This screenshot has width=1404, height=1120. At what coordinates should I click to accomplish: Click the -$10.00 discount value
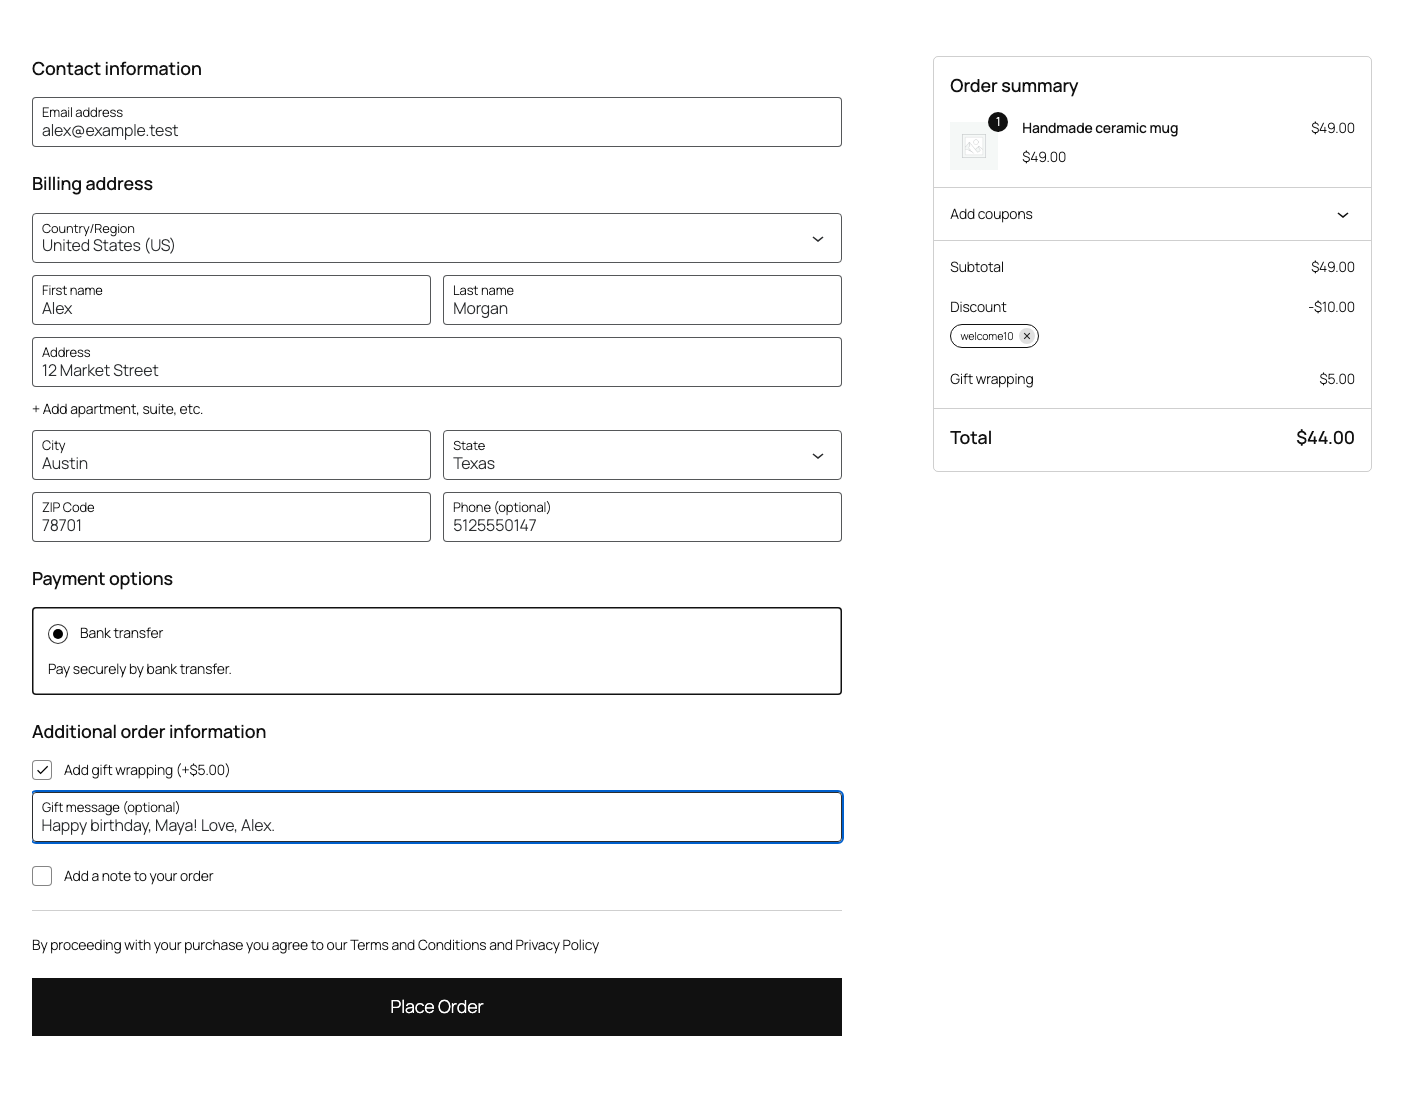(1331, 307)
